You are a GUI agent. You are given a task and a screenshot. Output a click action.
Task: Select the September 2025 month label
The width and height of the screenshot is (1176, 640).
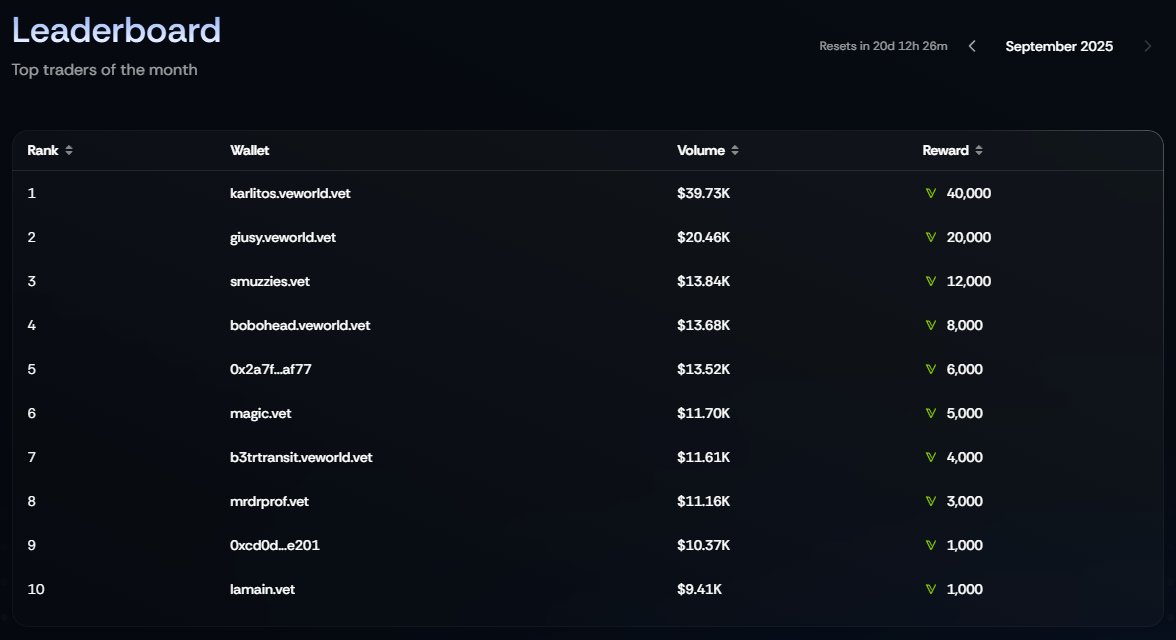click(1059, 46)
